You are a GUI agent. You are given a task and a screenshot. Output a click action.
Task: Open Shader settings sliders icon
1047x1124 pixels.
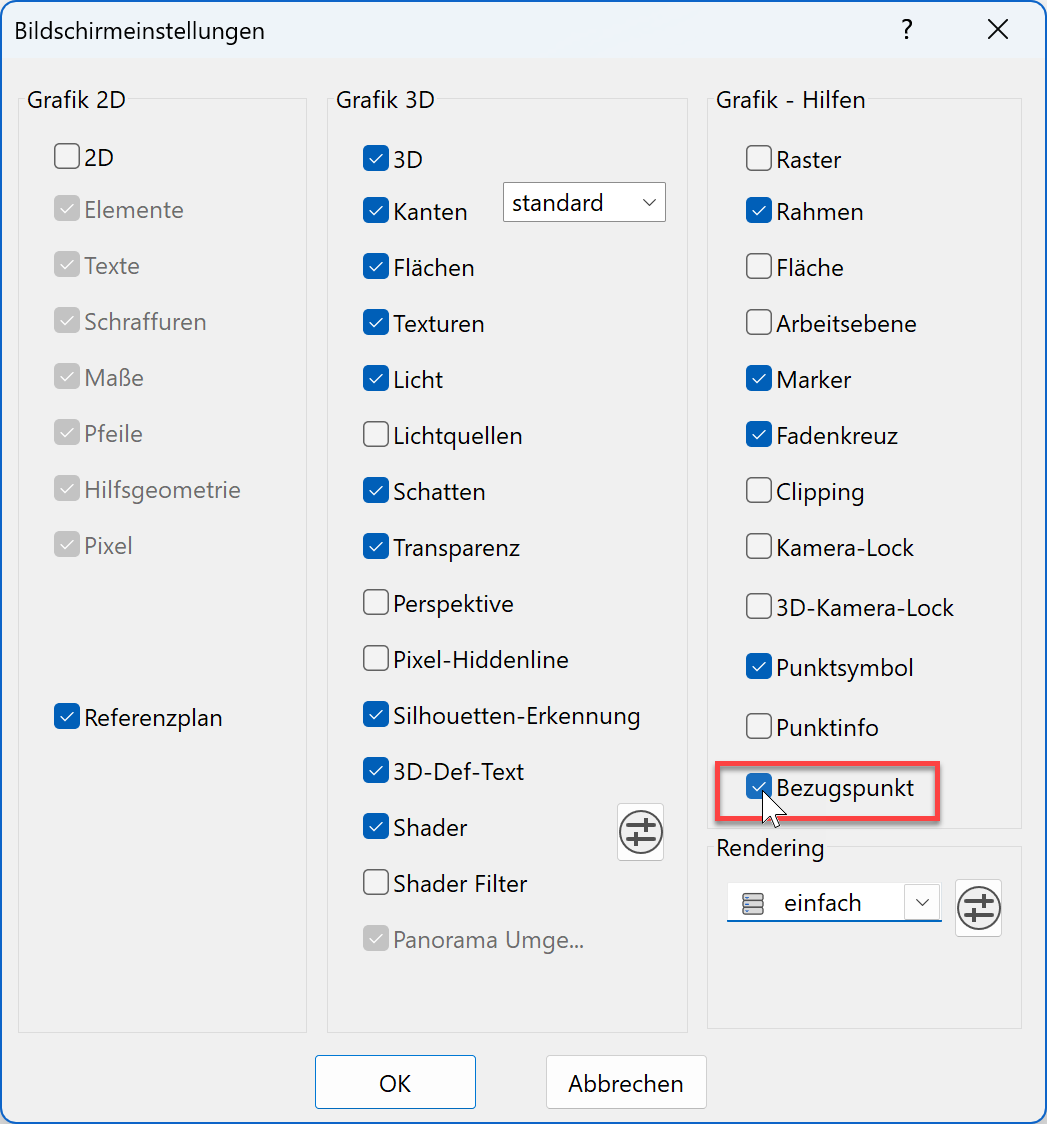click(641, 831)
